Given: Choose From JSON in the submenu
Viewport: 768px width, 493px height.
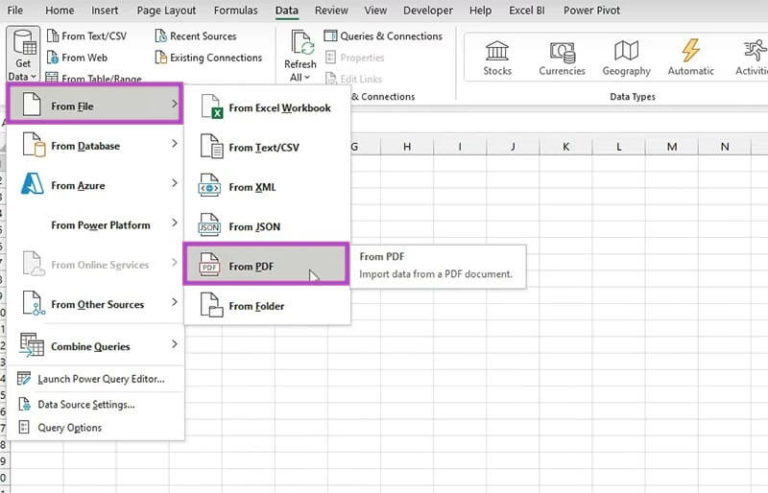Looking at the screenshot, I should [267, 227].
